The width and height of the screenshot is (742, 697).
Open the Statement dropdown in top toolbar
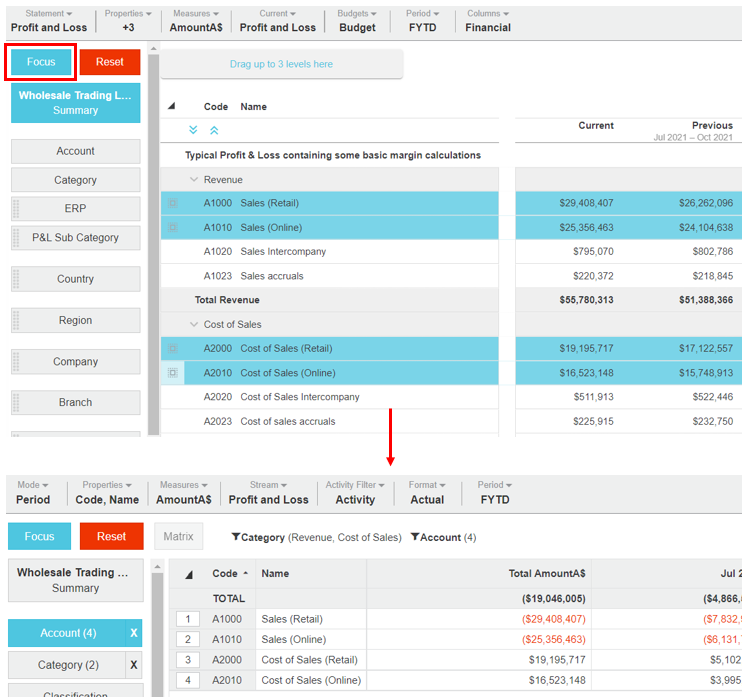pos(49,21)
